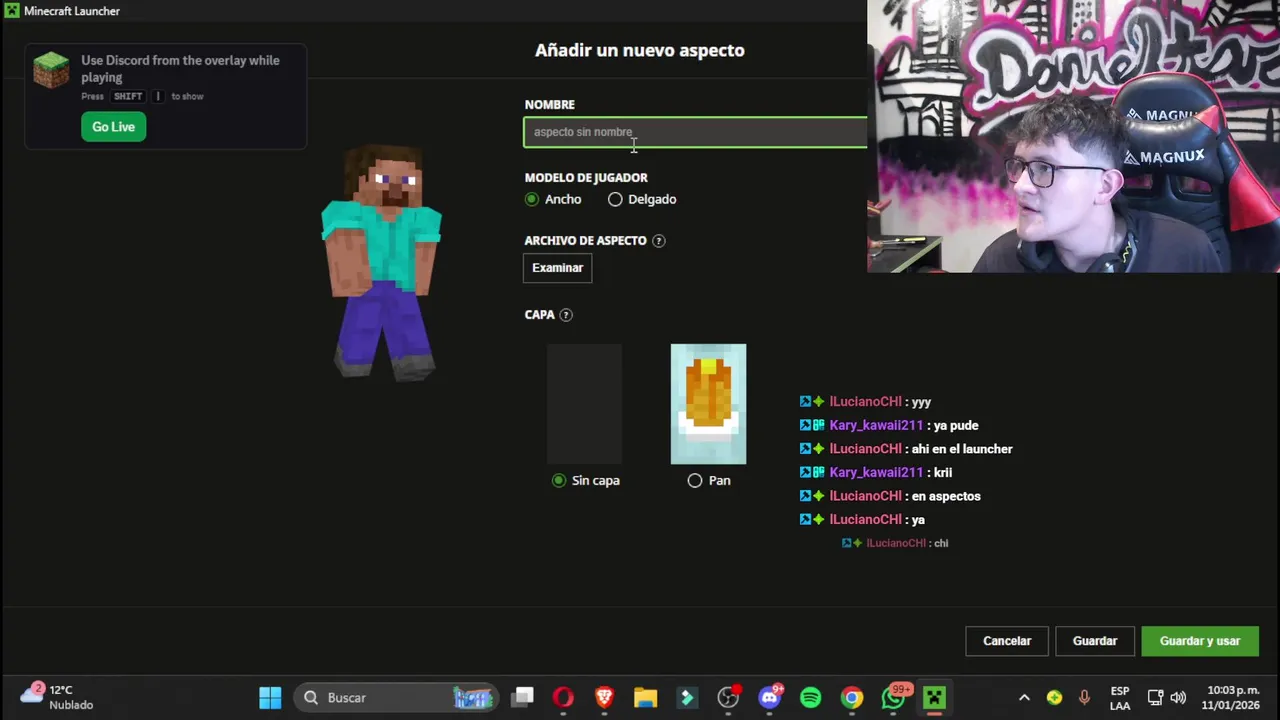Click chat message 'ahi en el launcher'
Viewport: 1280px width, 720px height.
pos(962,449)
